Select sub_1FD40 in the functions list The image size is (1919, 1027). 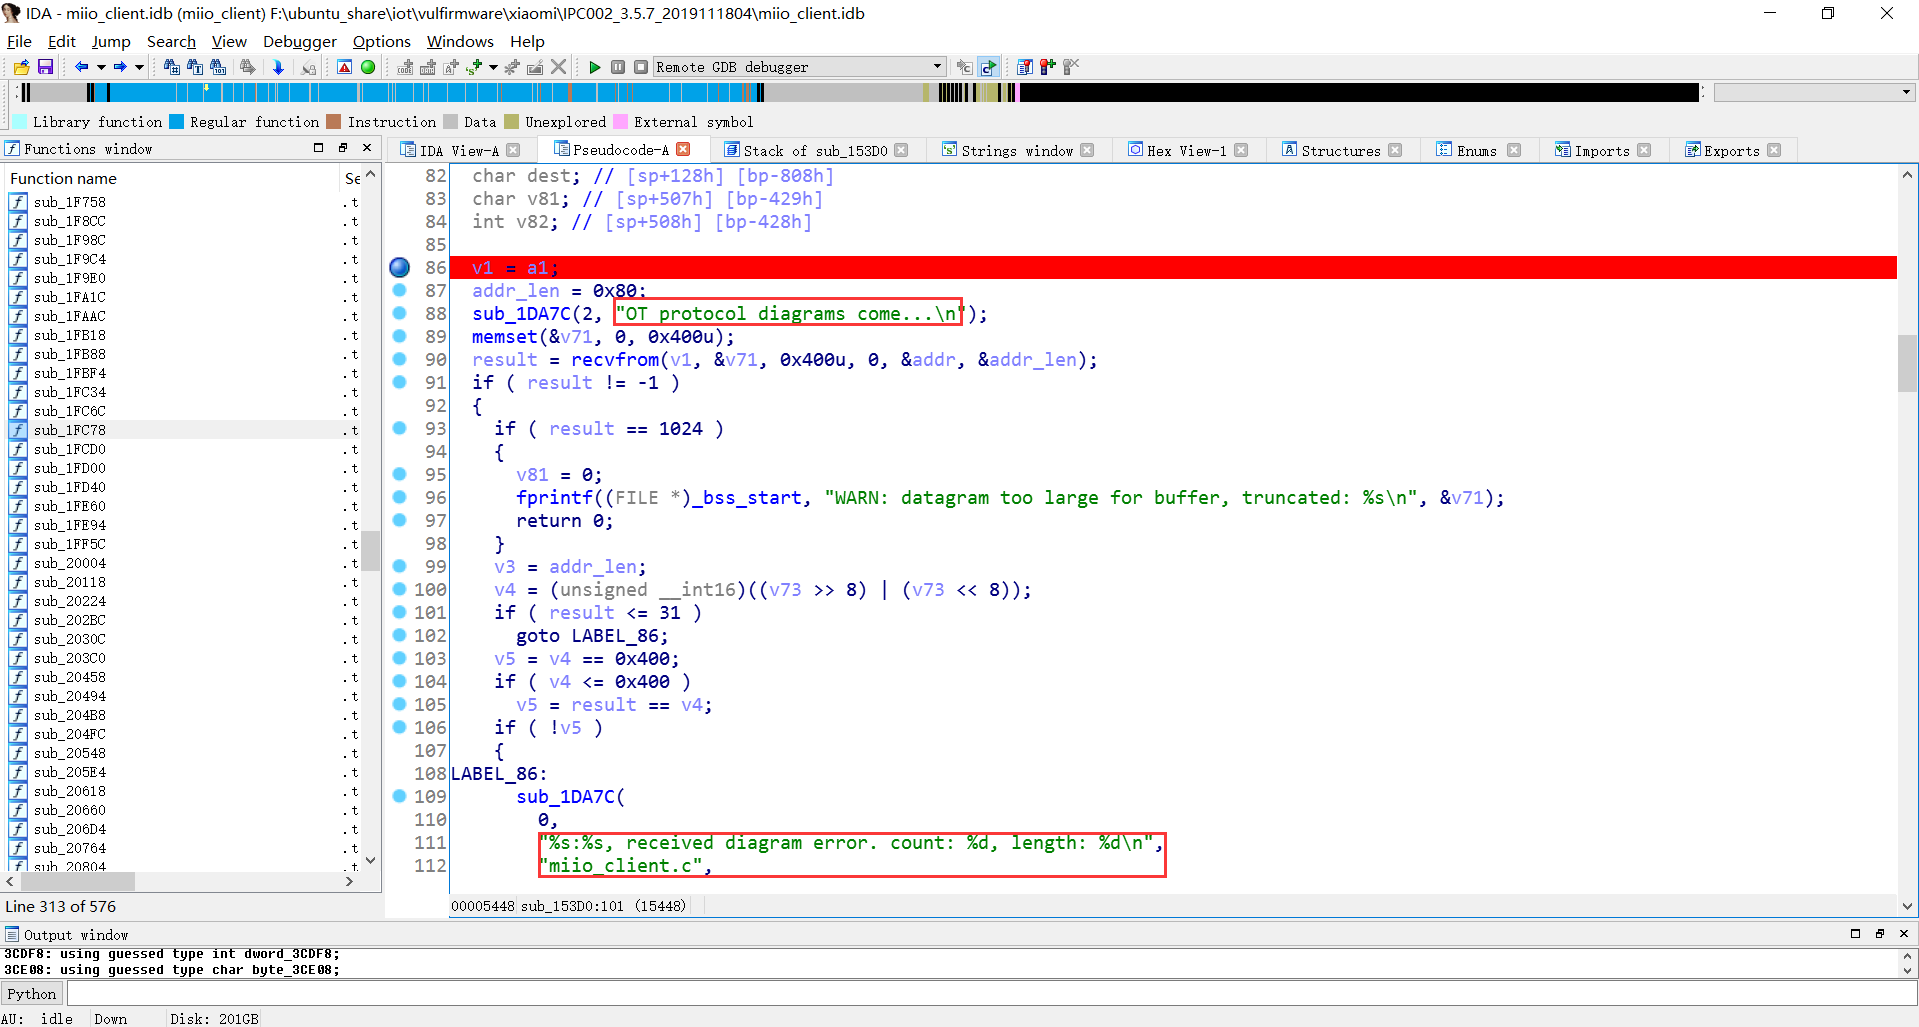point(70,487)
